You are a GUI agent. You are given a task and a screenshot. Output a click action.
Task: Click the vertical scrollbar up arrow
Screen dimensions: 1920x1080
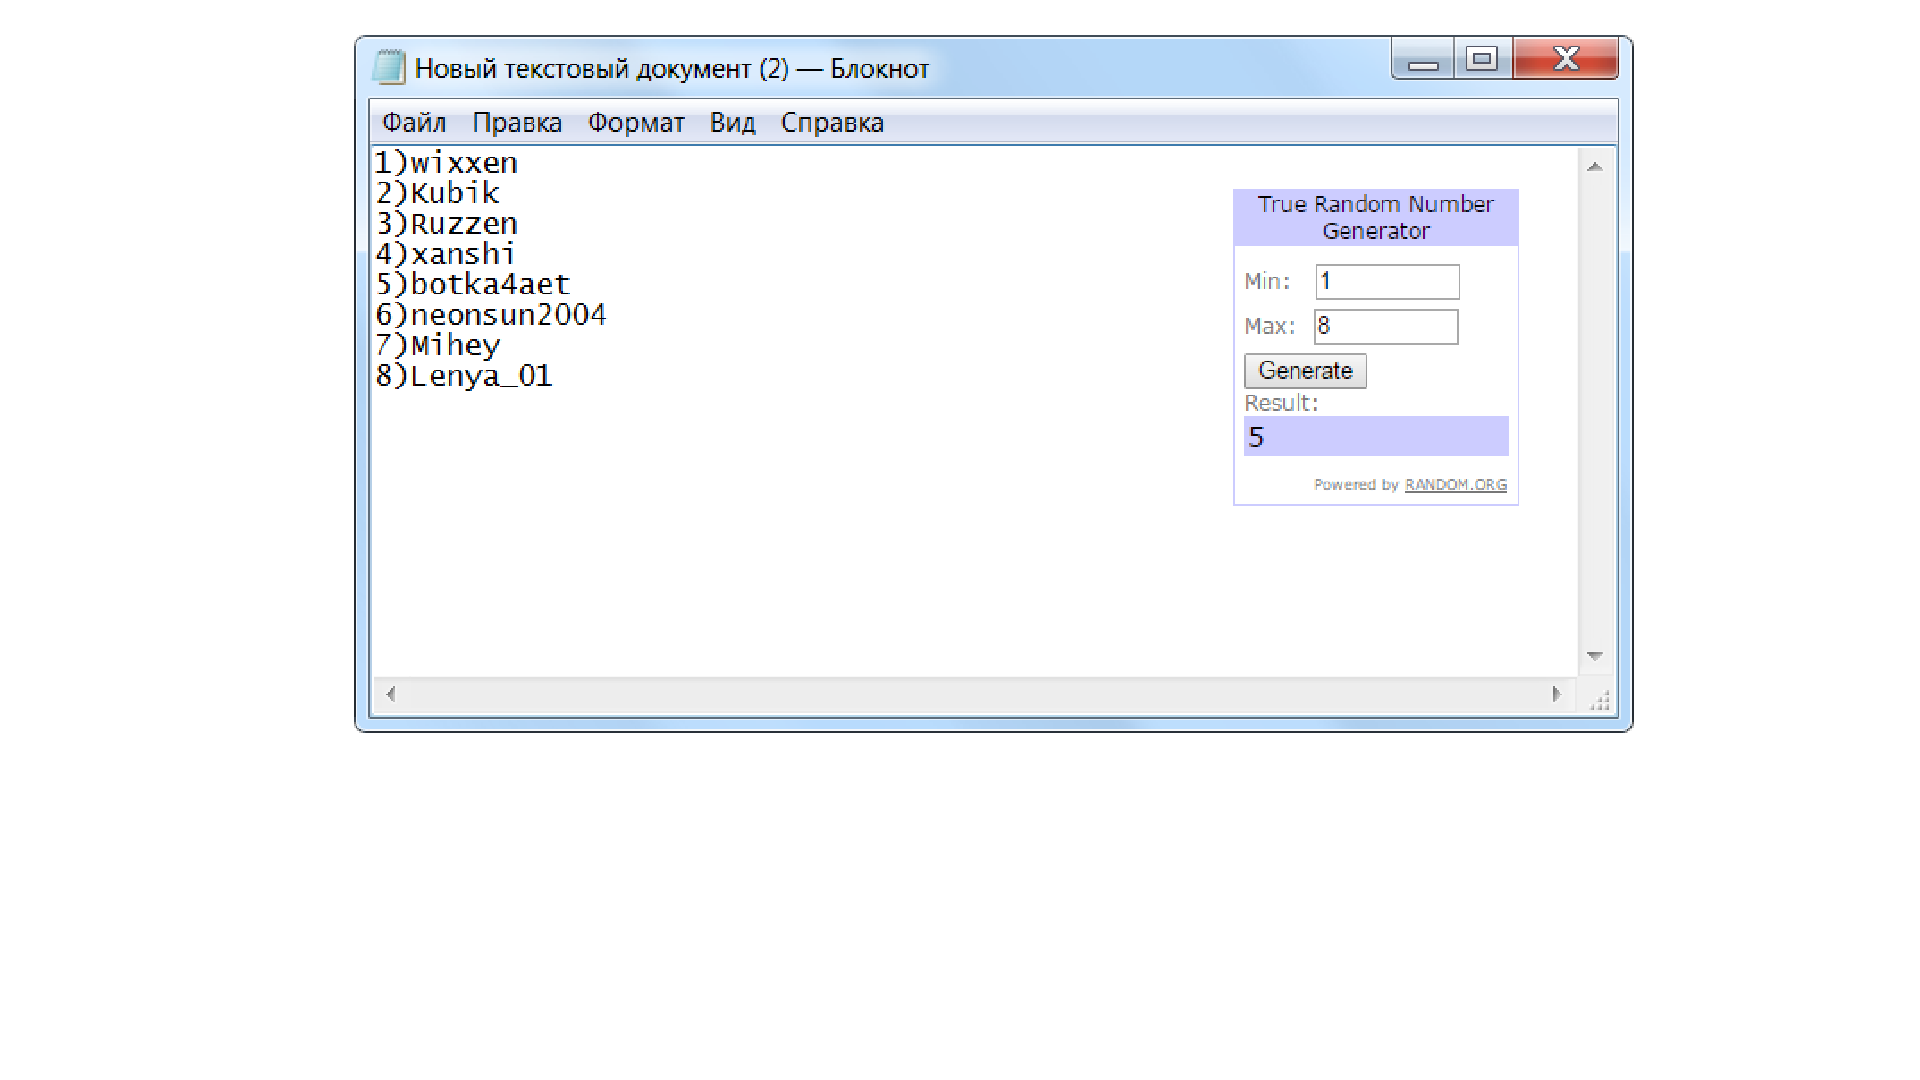pos(1595,167)
